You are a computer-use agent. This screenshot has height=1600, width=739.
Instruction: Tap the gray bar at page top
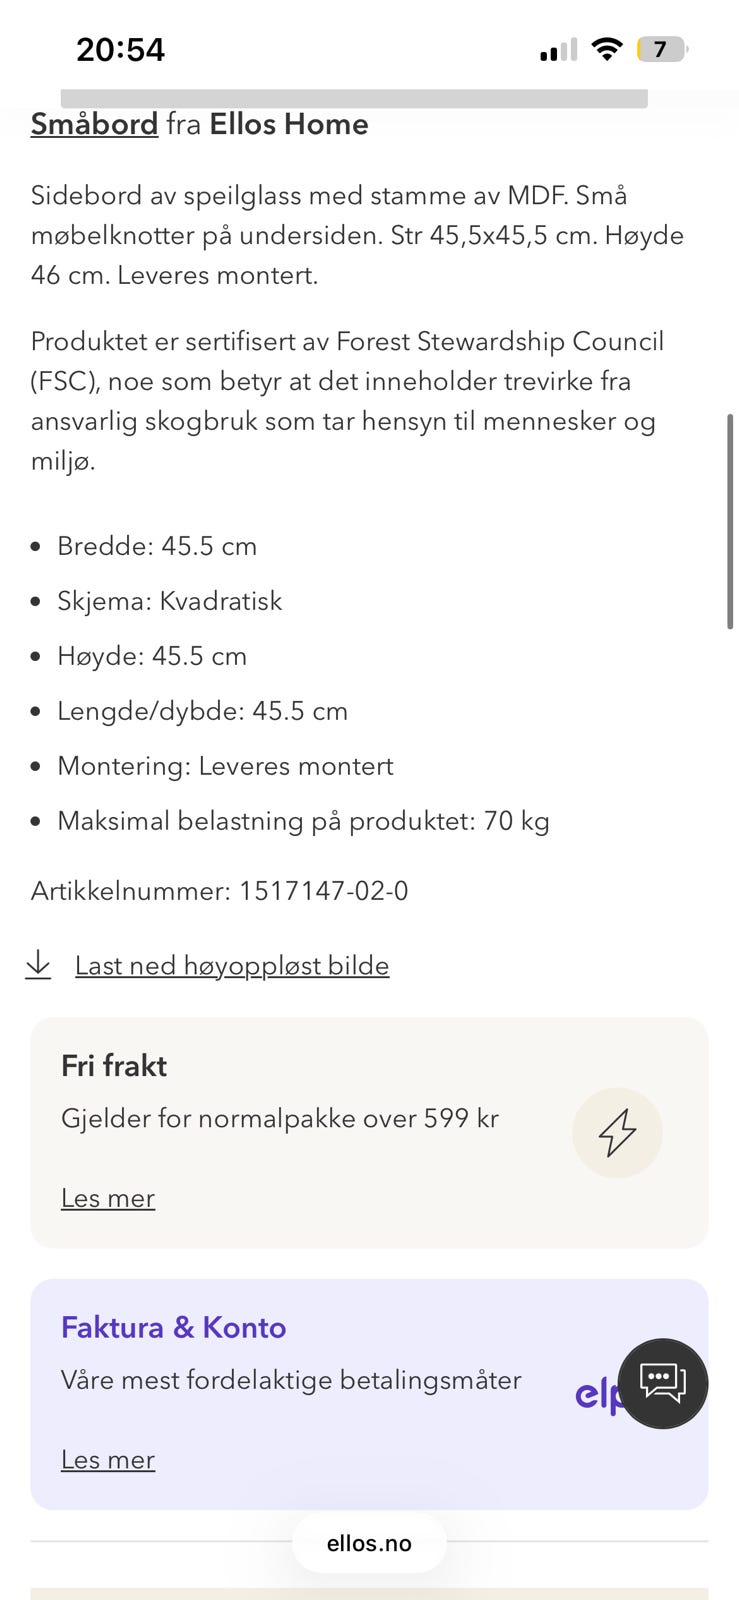354,98
